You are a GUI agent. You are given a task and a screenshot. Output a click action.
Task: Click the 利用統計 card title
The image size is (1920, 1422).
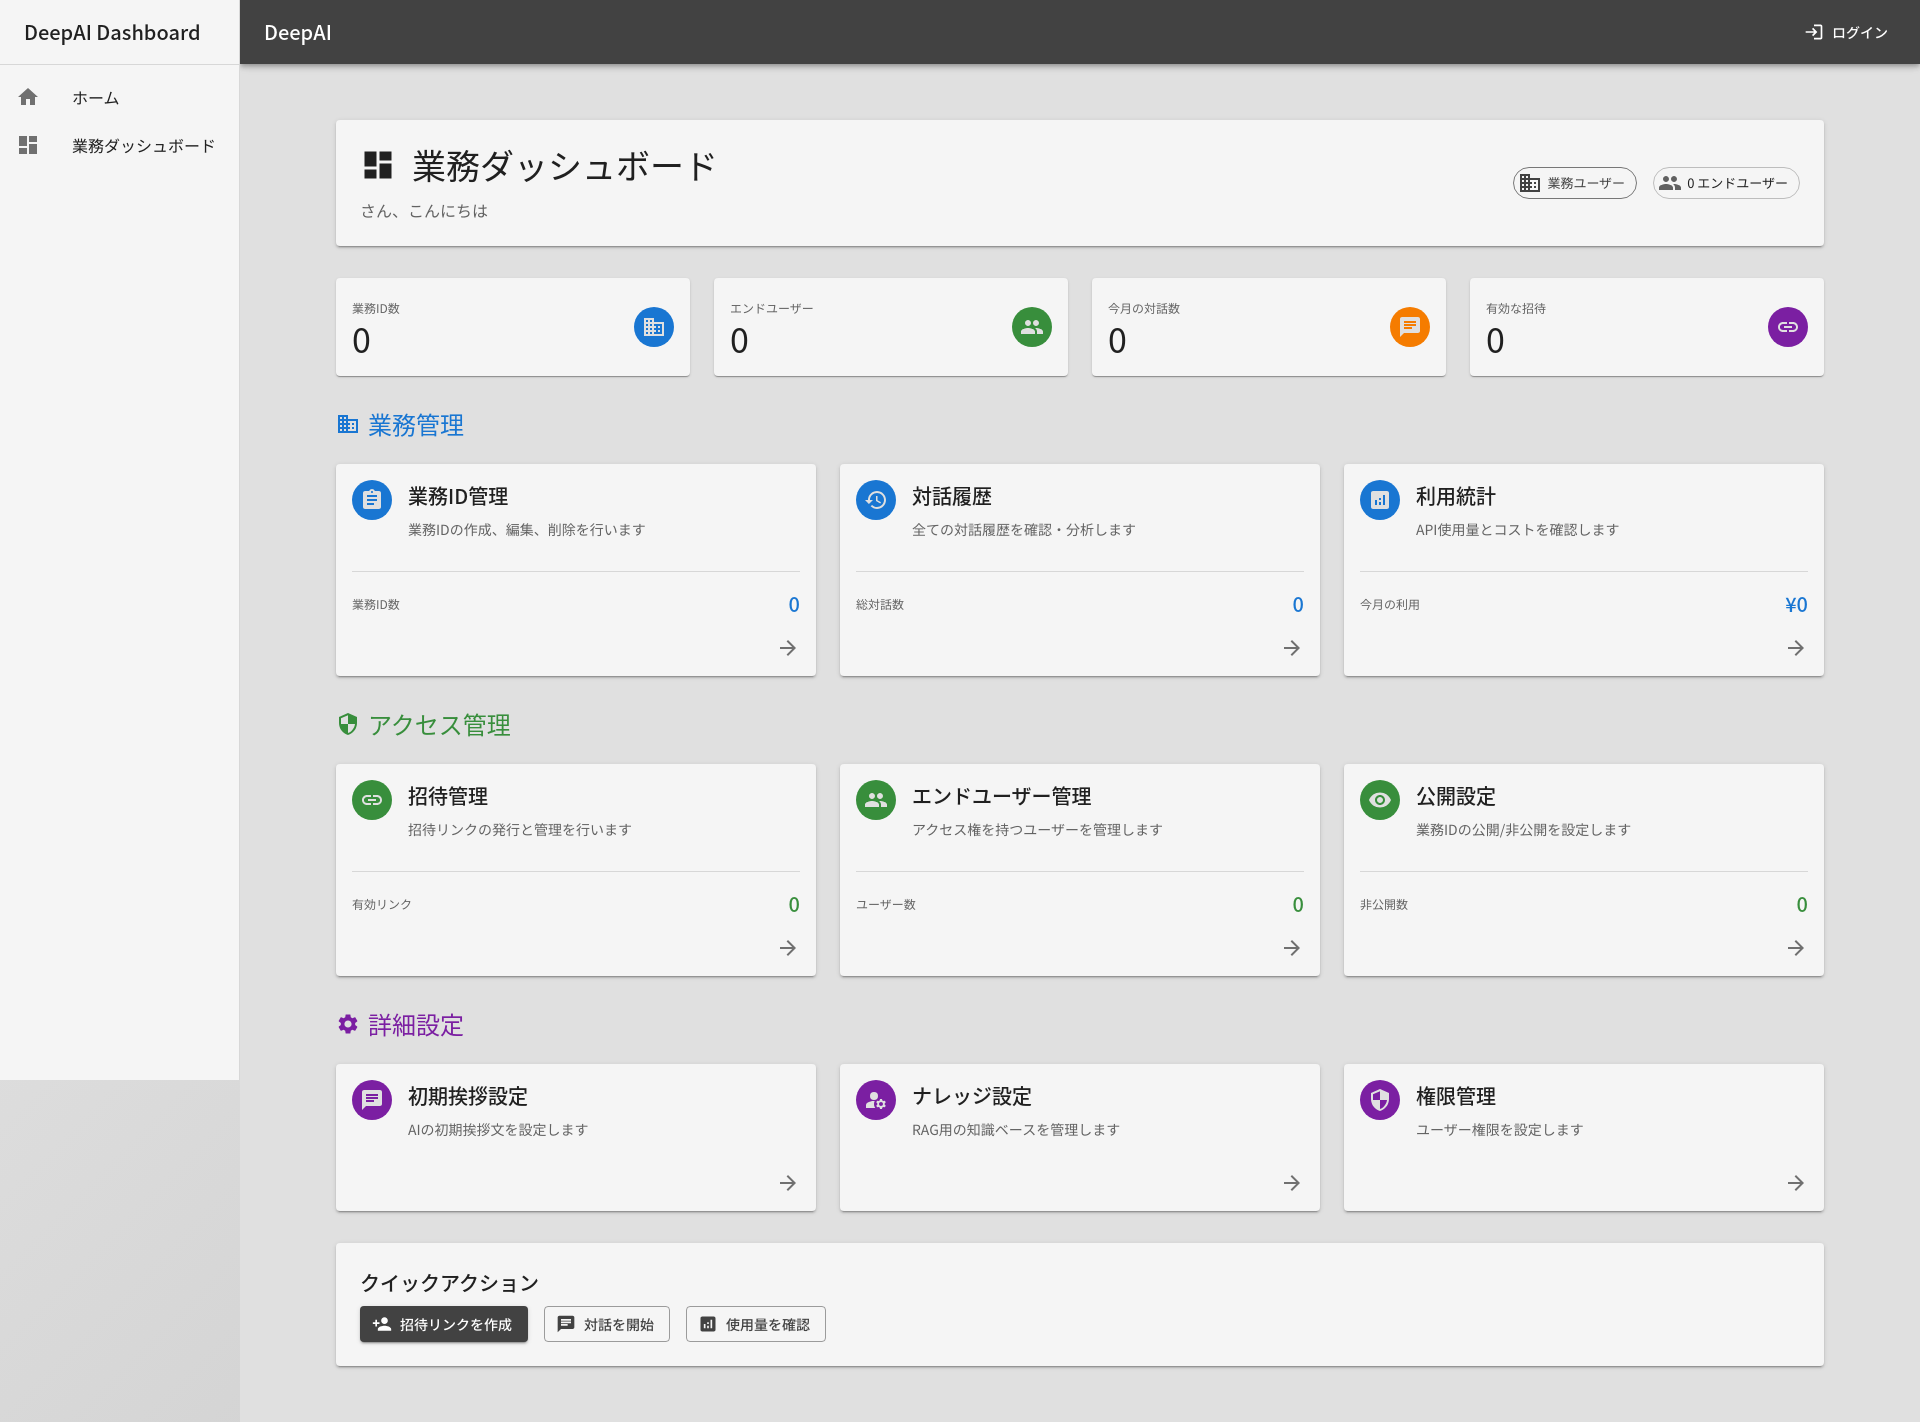(1456, 497)
